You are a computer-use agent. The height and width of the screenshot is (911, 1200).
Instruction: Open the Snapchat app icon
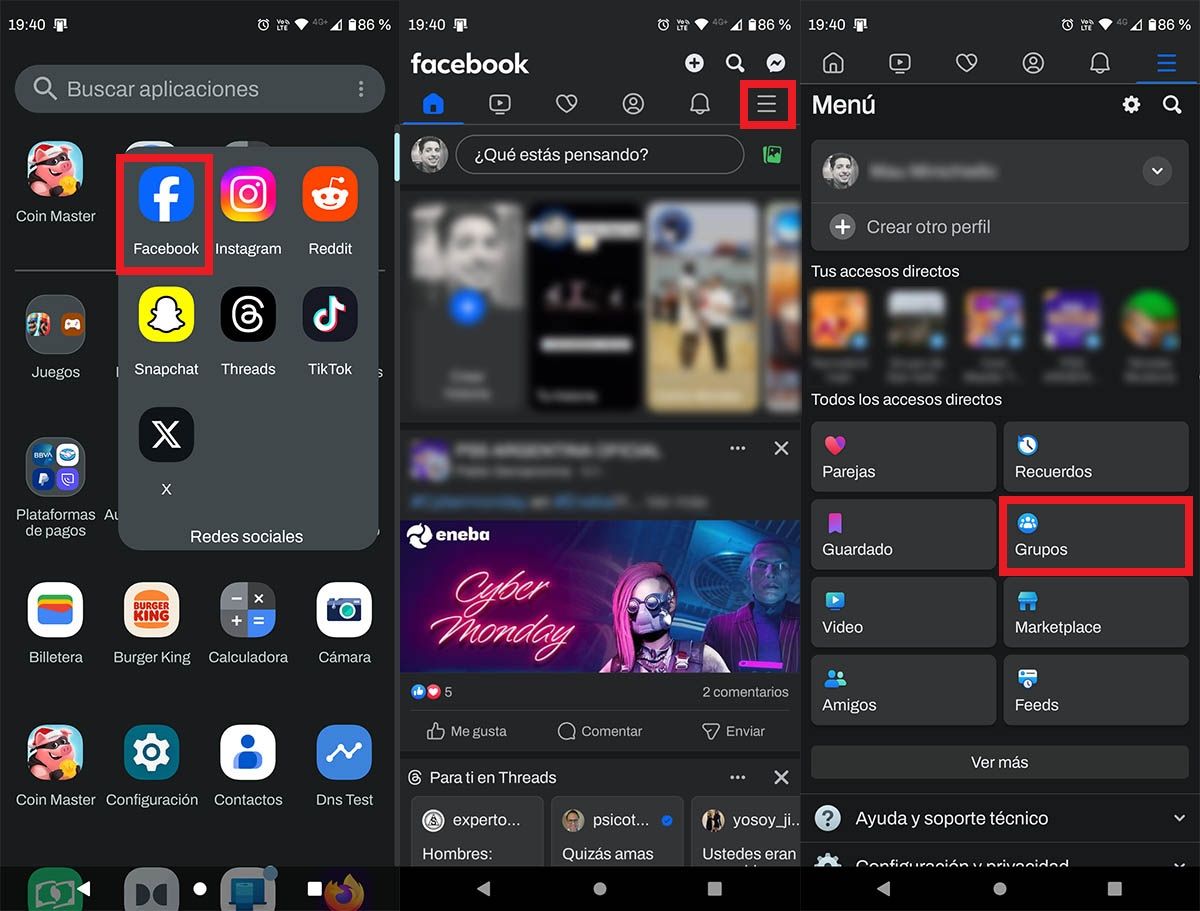click(166, 315)
